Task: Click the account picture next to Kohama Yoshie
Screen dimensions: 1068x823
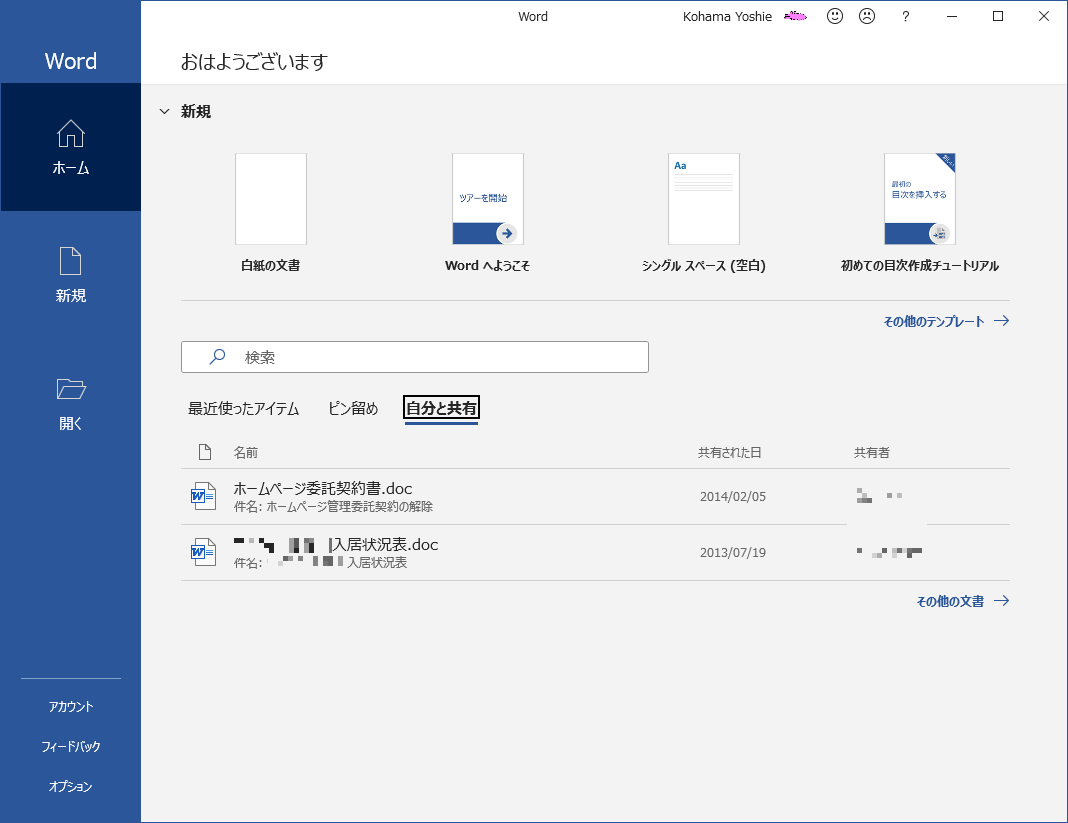Action: pos(795,16)
